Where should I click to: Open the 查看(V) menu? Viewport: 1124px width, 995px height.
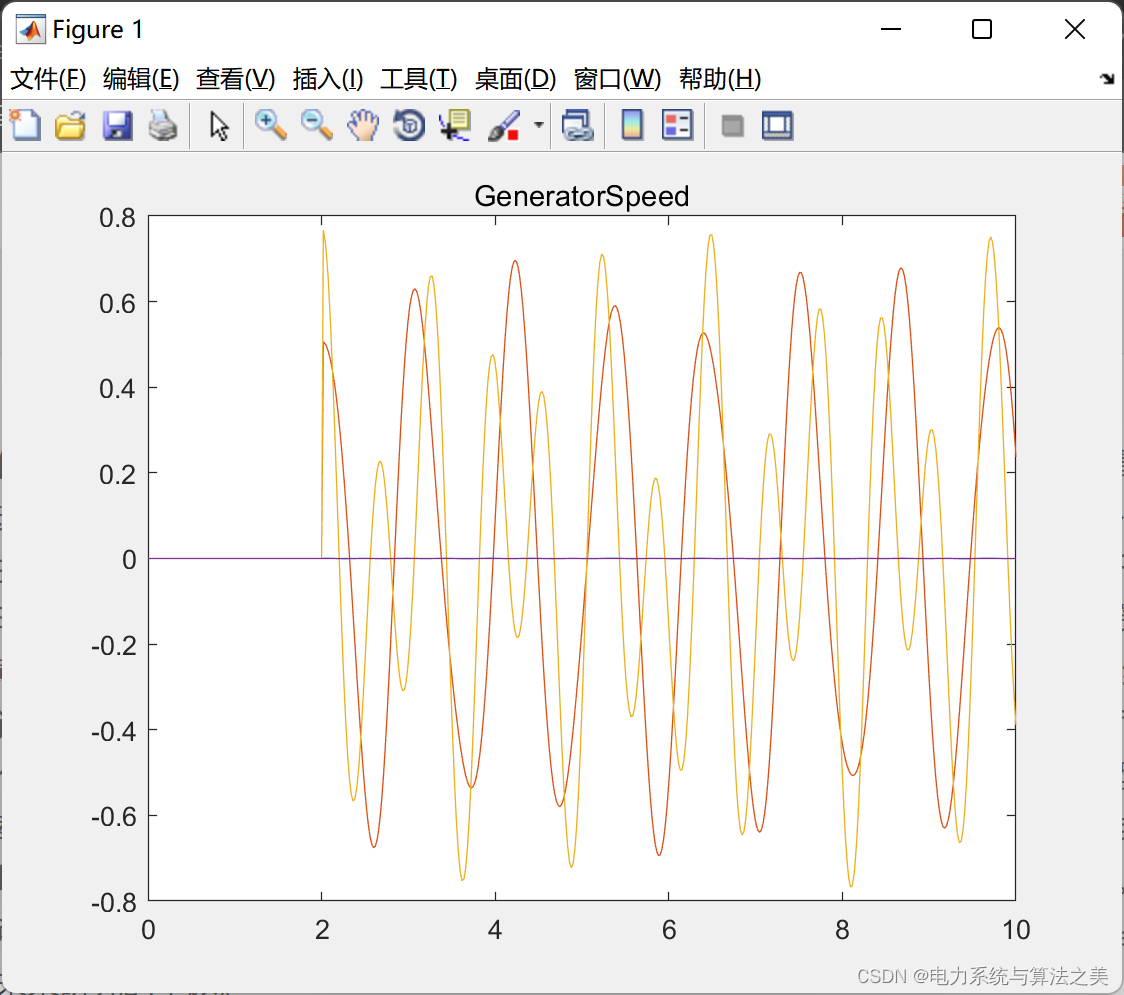(x=236, y=79)
